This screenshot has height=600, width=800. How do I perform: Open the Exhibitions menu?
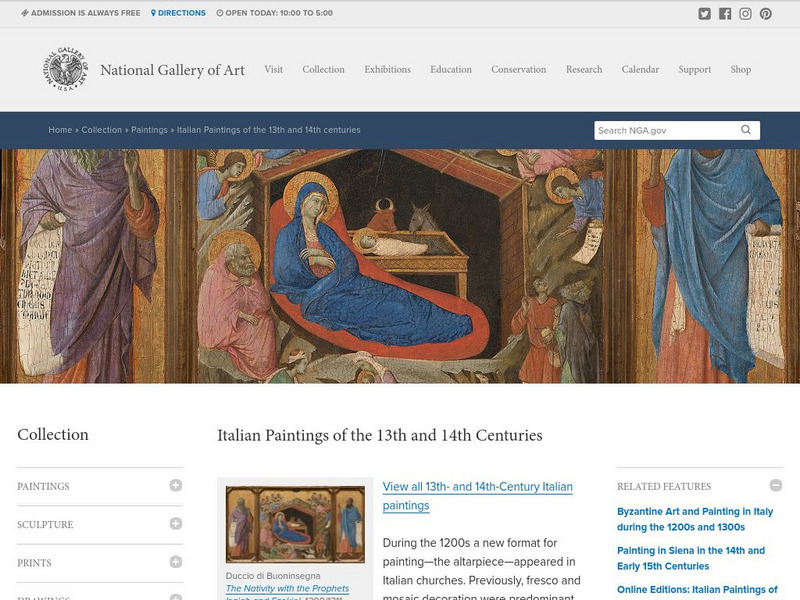tap(387, 69)
